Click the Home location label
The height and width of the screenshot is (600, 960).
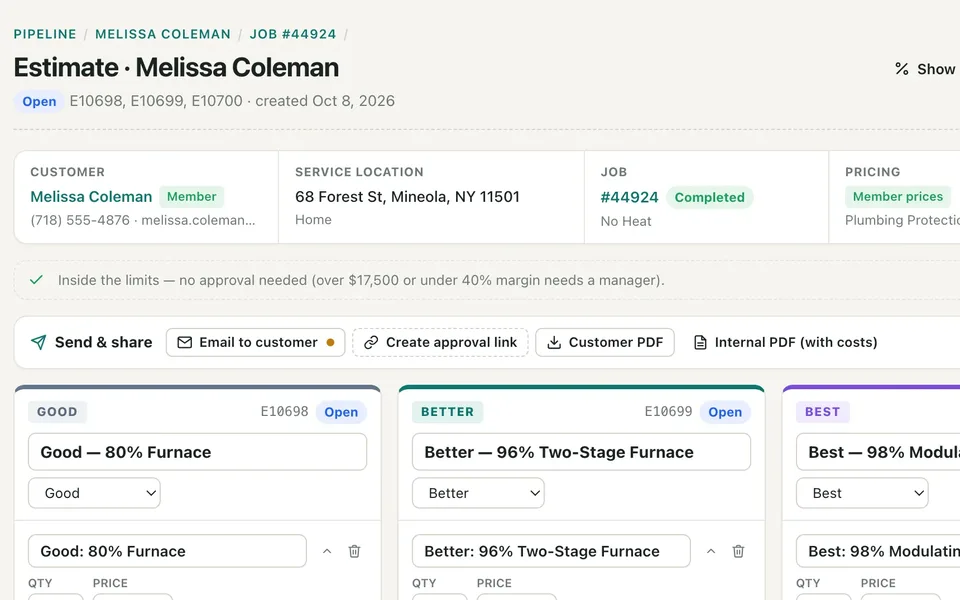pos(313,219)
